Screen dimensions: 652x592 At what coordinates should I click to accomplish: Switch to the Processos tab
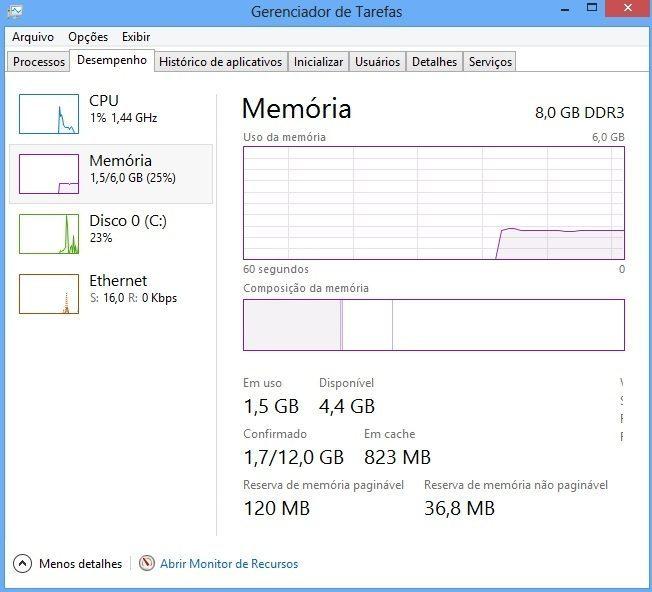[x=39, y=62]
